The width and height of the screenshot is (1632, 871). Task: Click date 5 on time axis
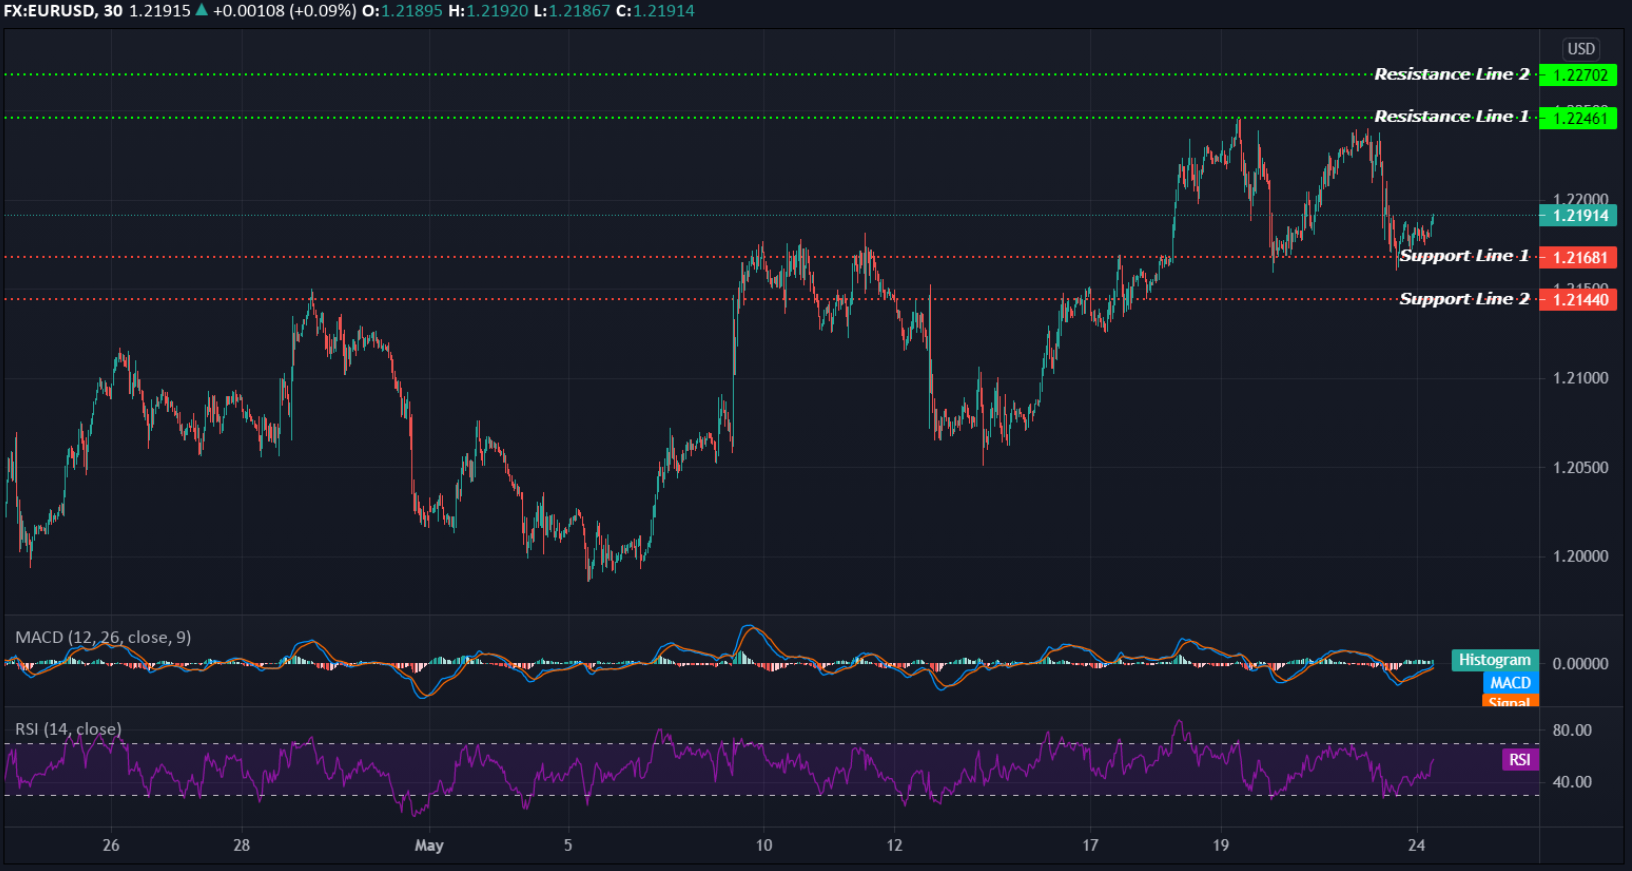[568, 845]
